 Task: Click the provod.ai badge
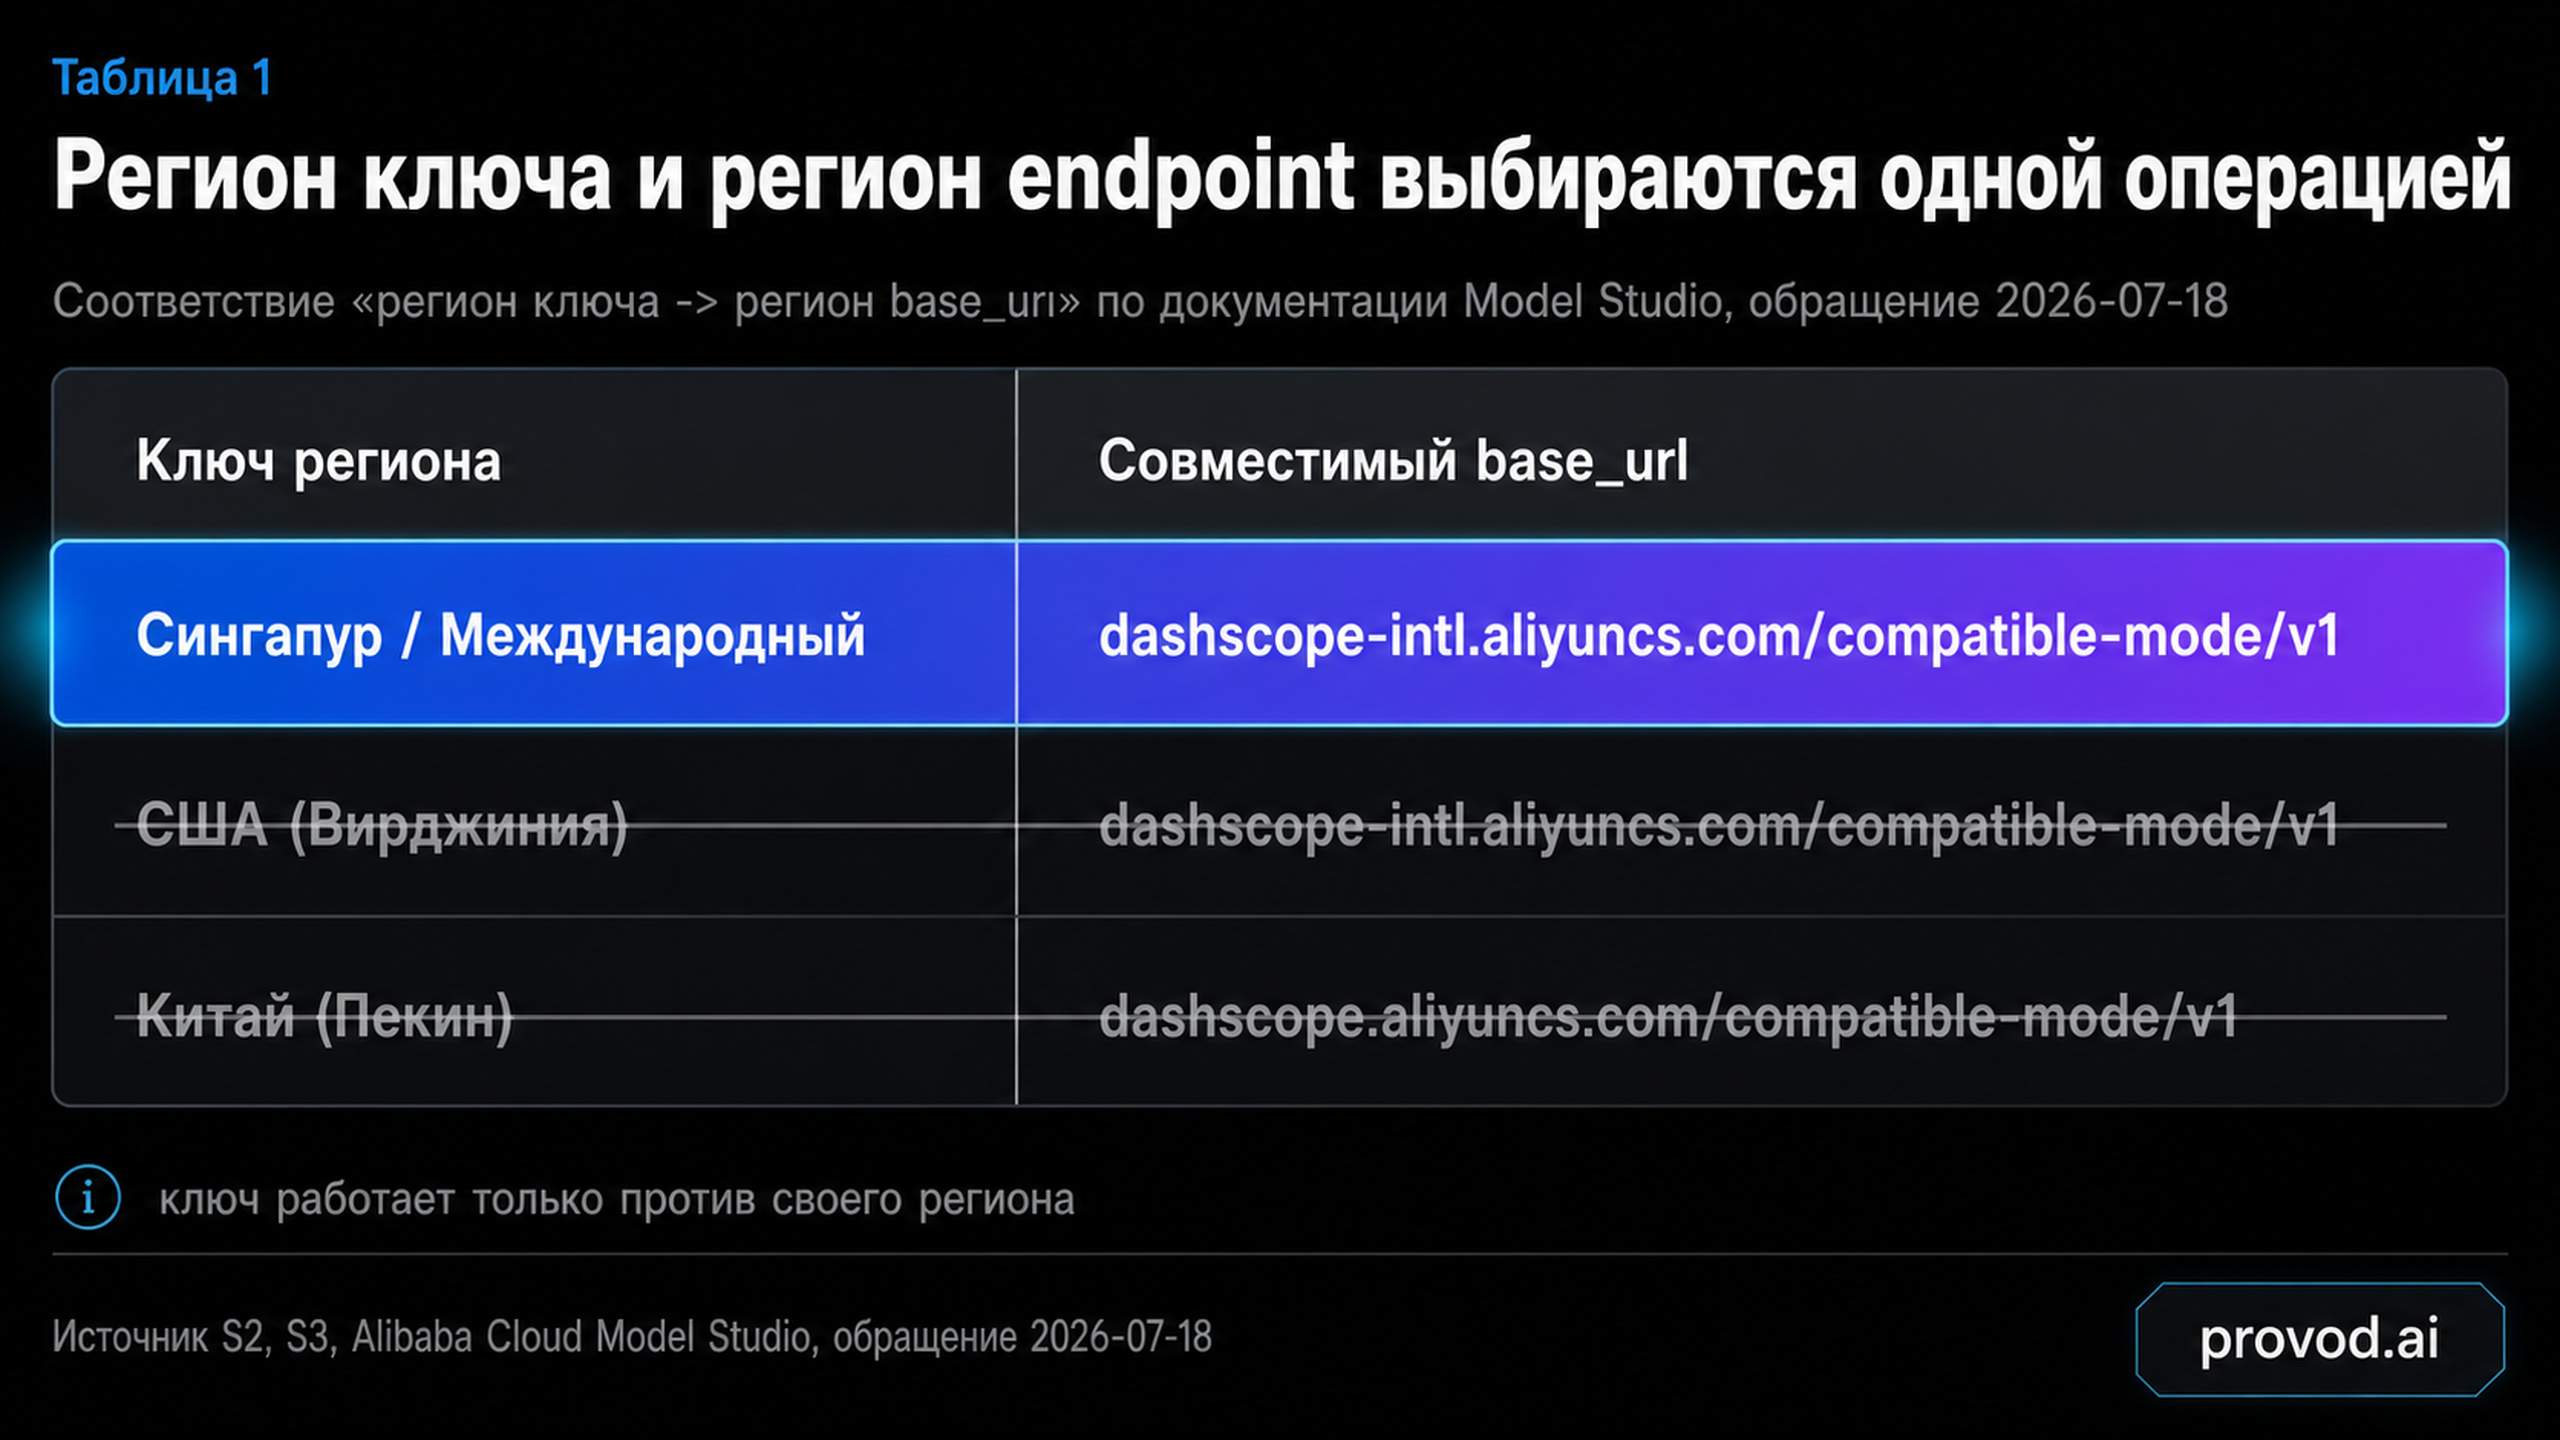point(2319,1338)
